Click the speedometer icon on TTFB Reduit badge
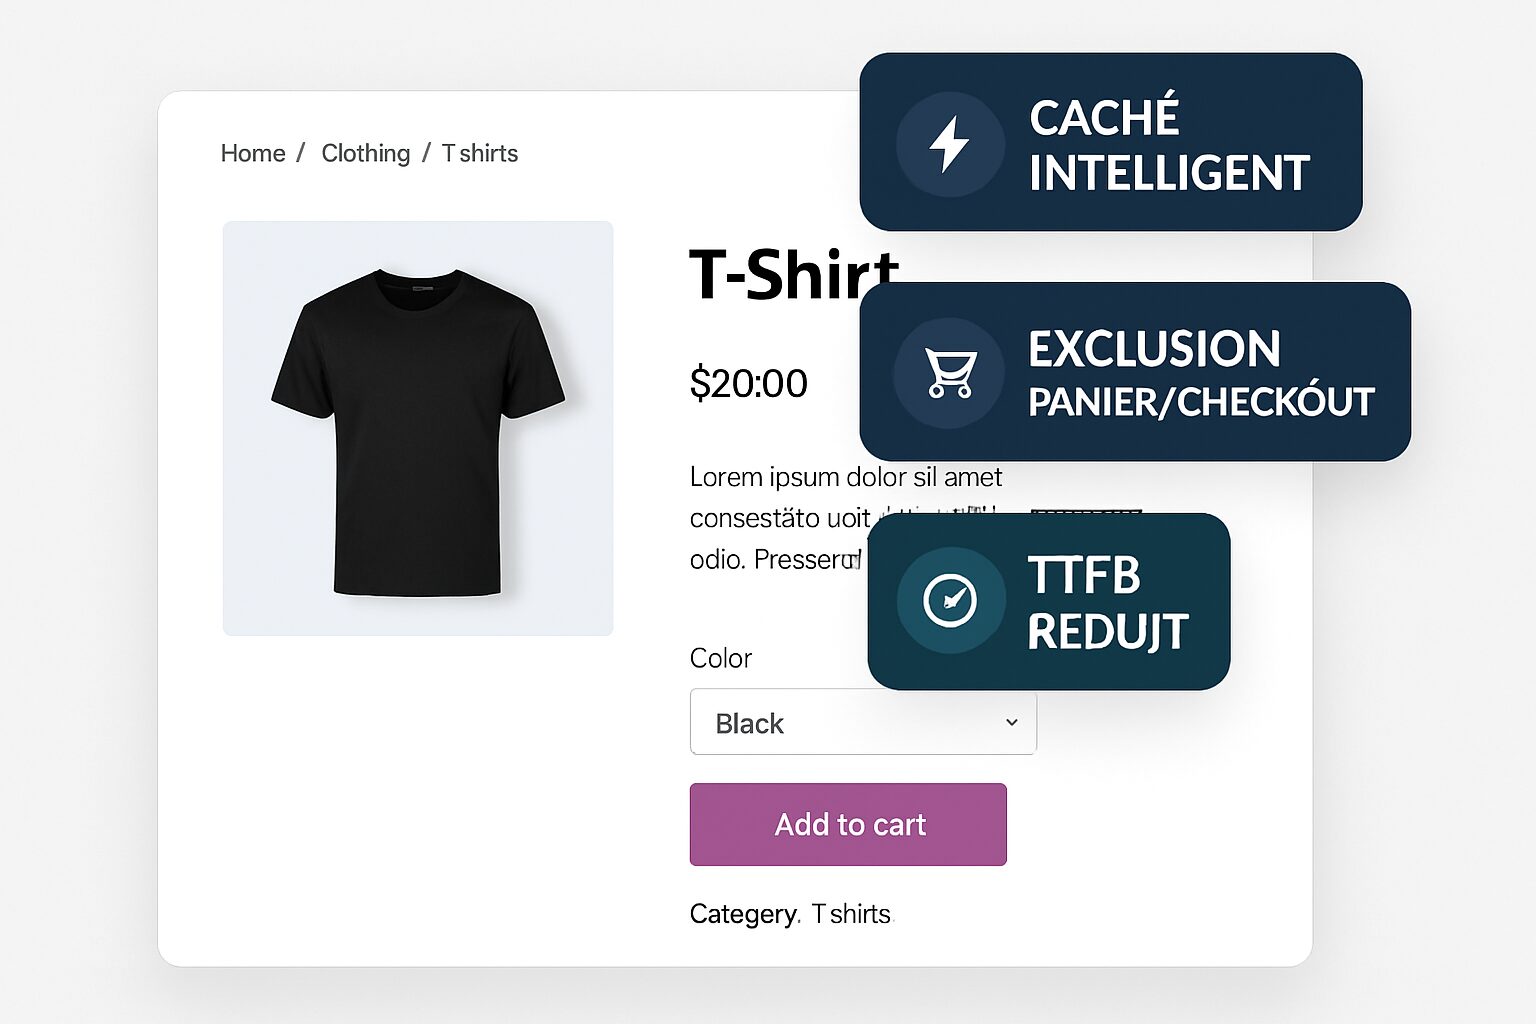This screenshot has height=1024, width=1536. coord(950,599)
